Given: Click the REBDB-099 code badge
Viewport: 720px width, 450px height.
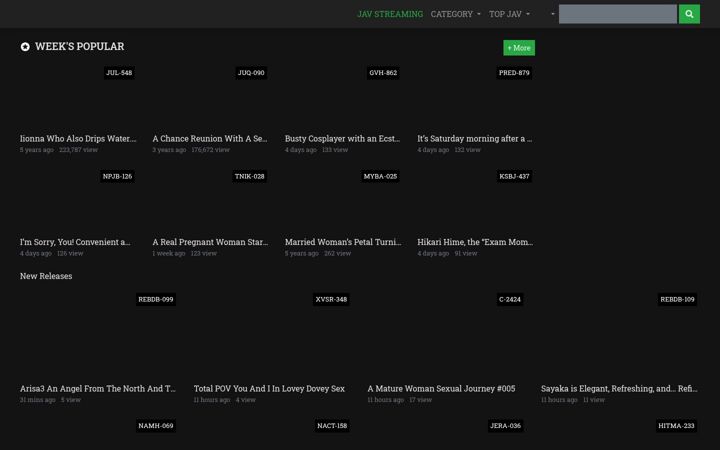Looking at the screenshot, I should [156, 299].
